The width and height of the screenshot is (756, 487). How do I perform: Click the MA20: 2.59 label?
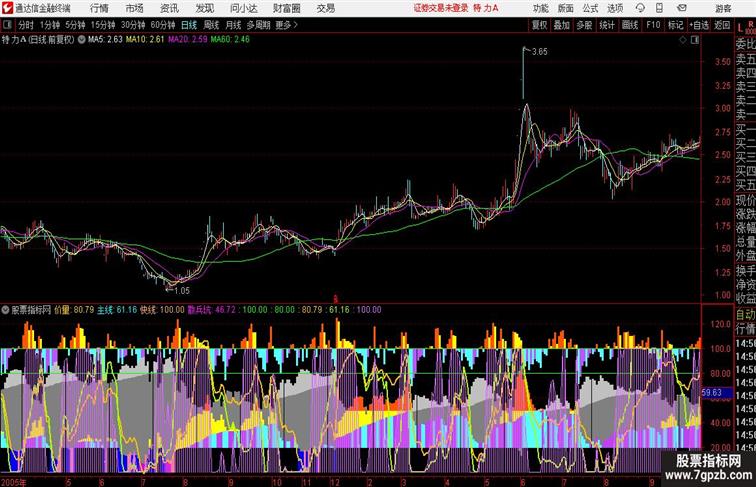[x=188, y=40]
